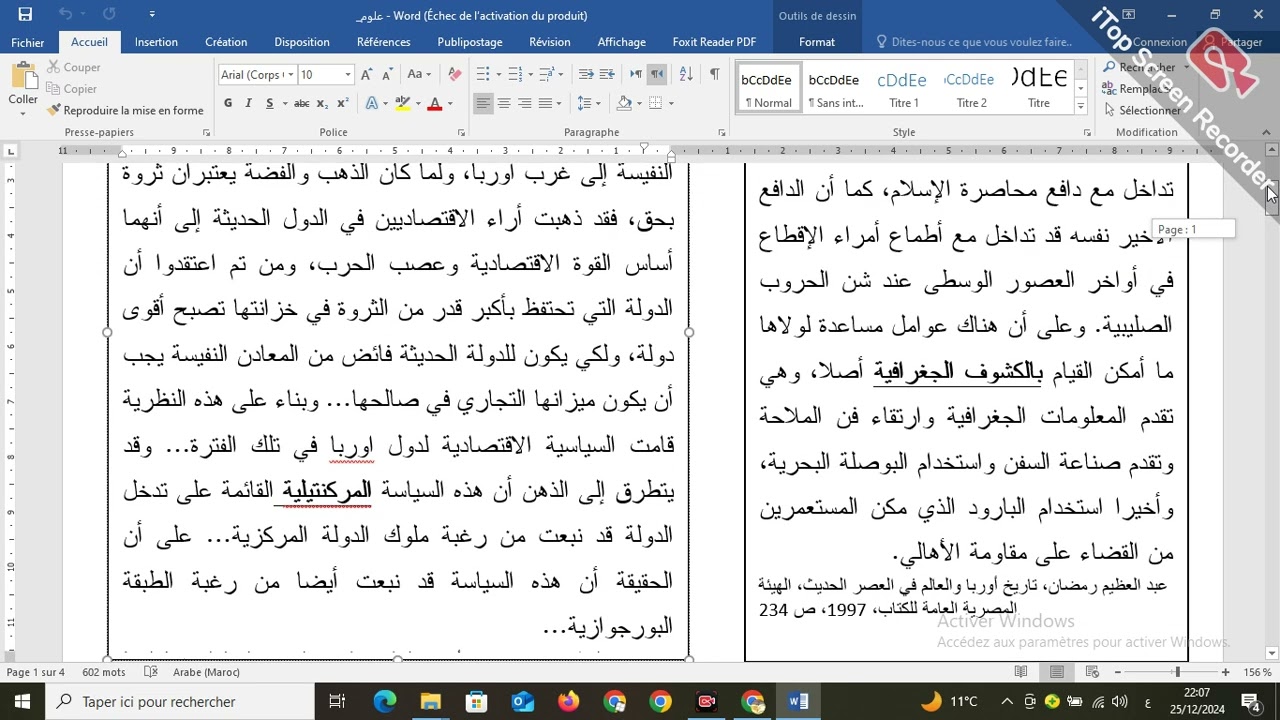Align paragraph text to the right
Viewport: 1280px width, 720px height.
[x=524, y=103]
